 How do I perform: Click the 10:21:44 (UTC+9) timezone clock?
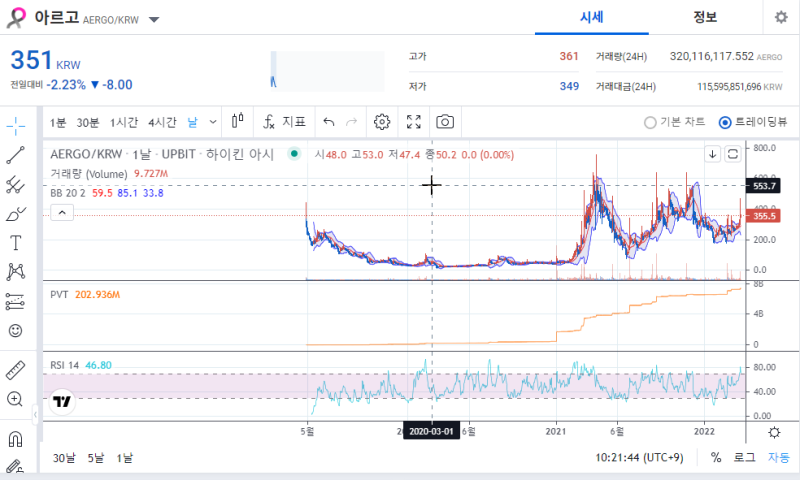639,458
